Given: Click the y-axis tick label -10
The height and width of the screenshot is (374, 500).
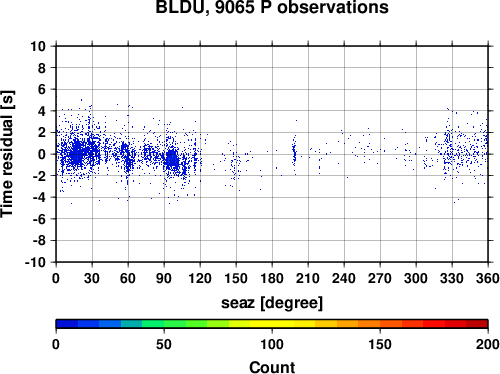Looking at the screenshot, I should (x=35, y=262).
